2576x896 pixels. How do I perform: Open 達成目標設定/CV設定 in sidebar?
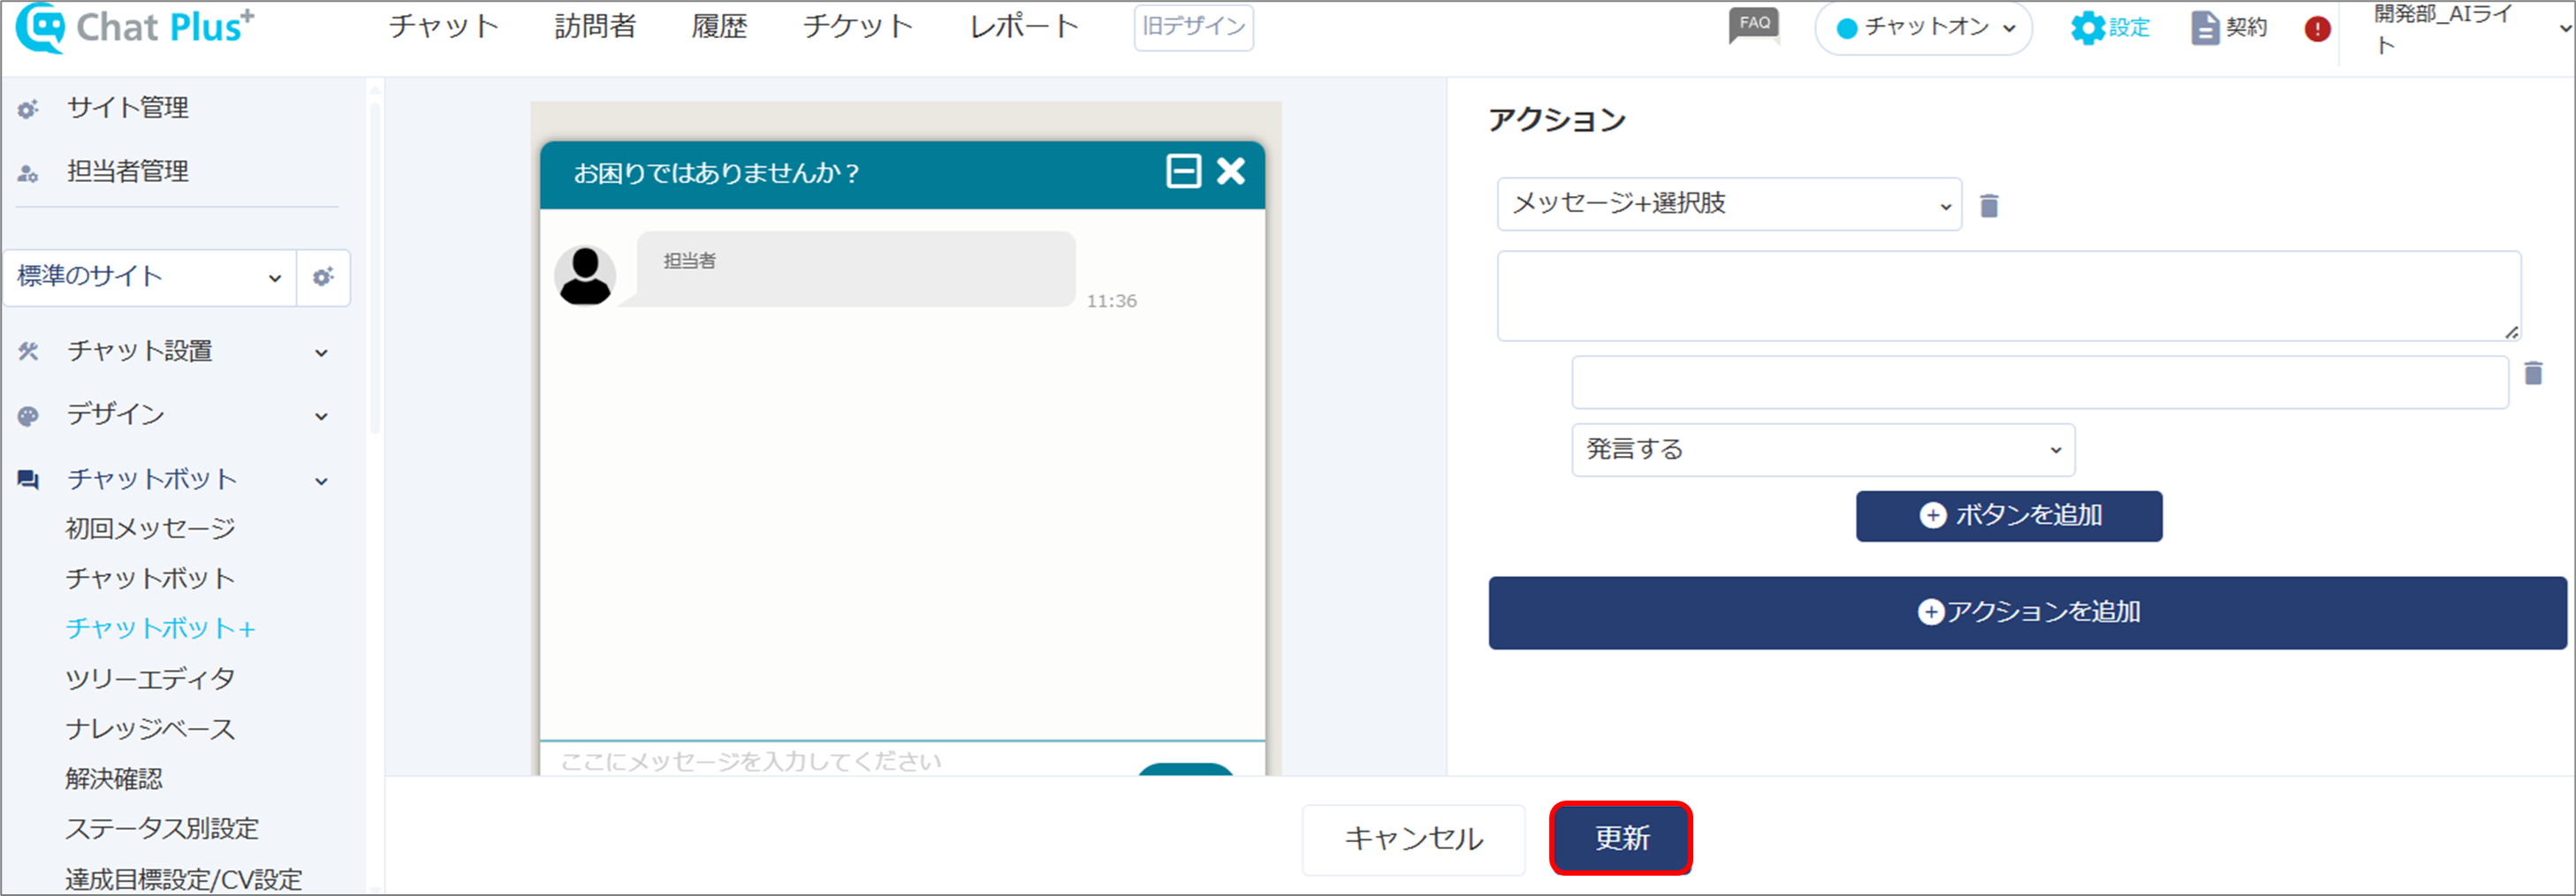tap(183, 879)
